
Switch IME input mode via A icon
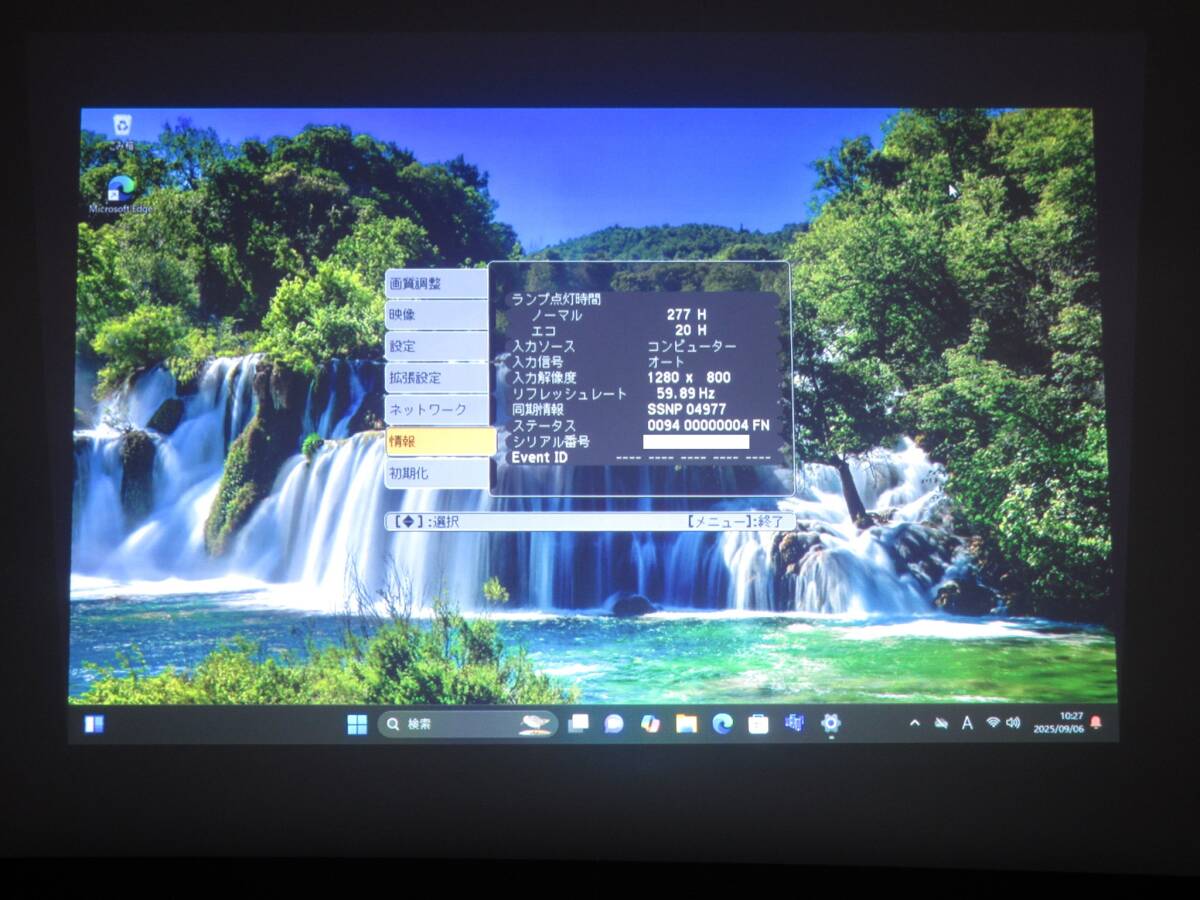point(967,722)
